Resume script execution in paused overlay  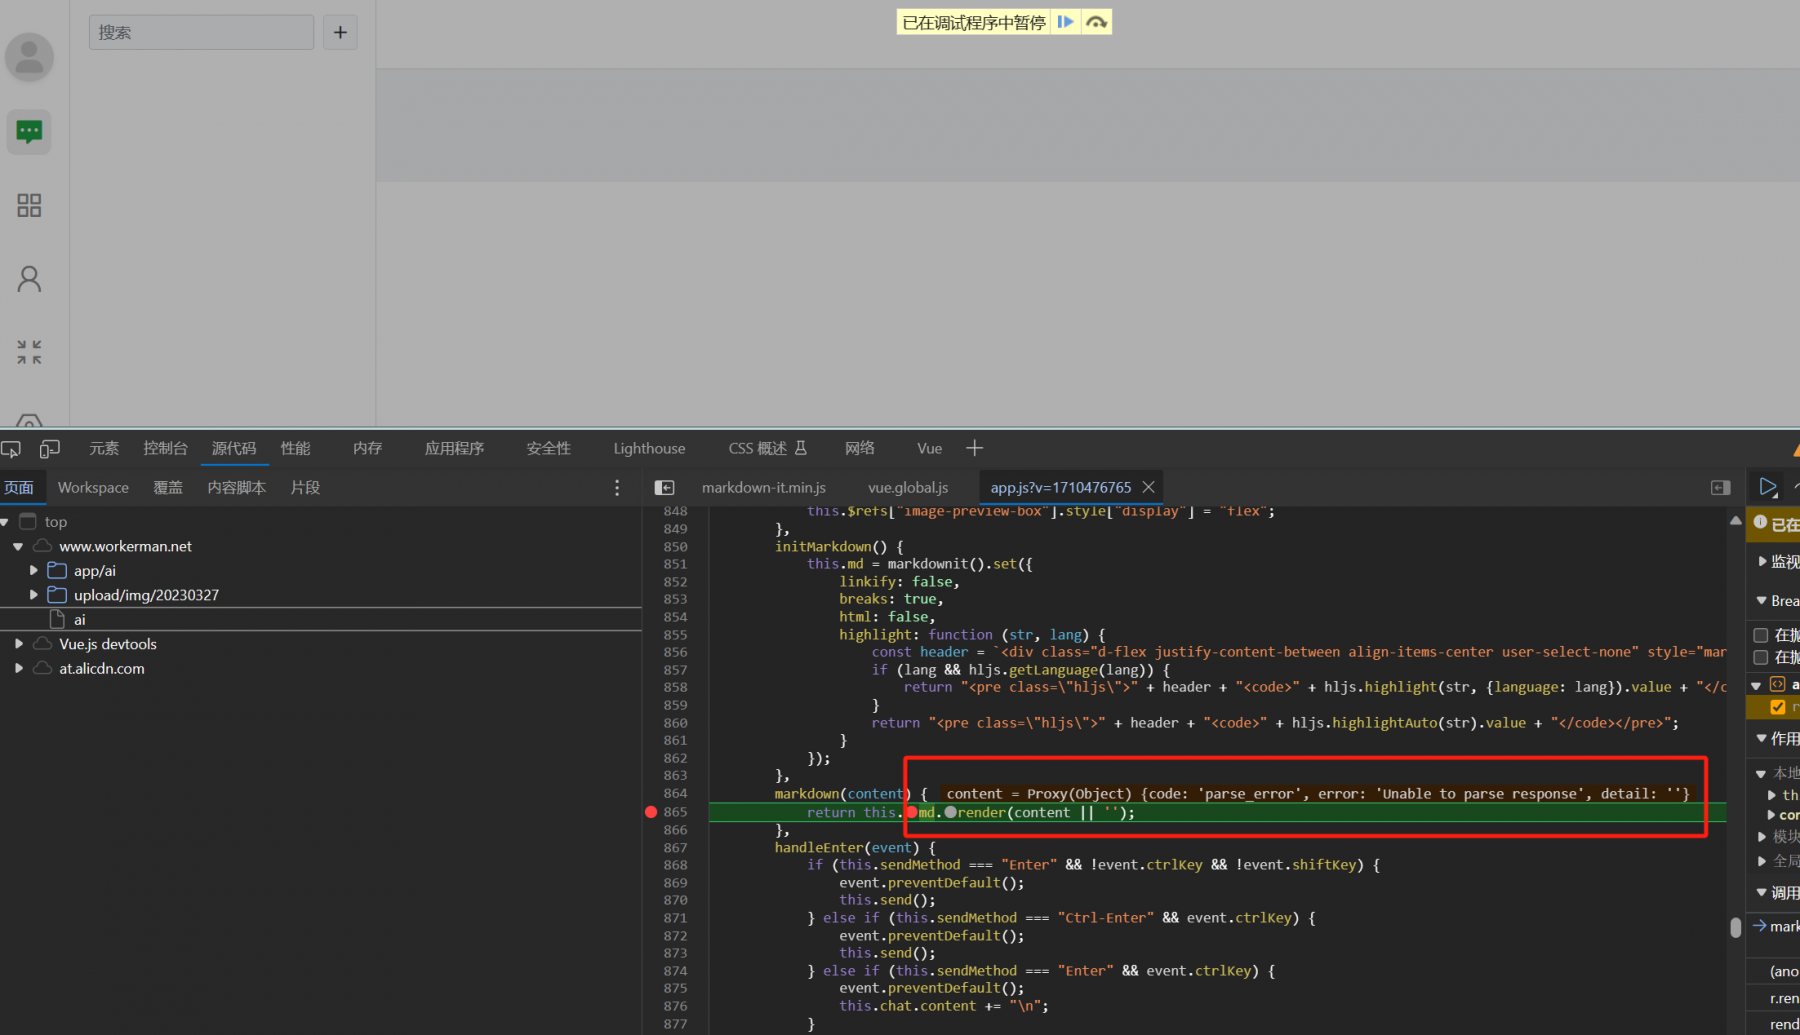pos(1066,22)
